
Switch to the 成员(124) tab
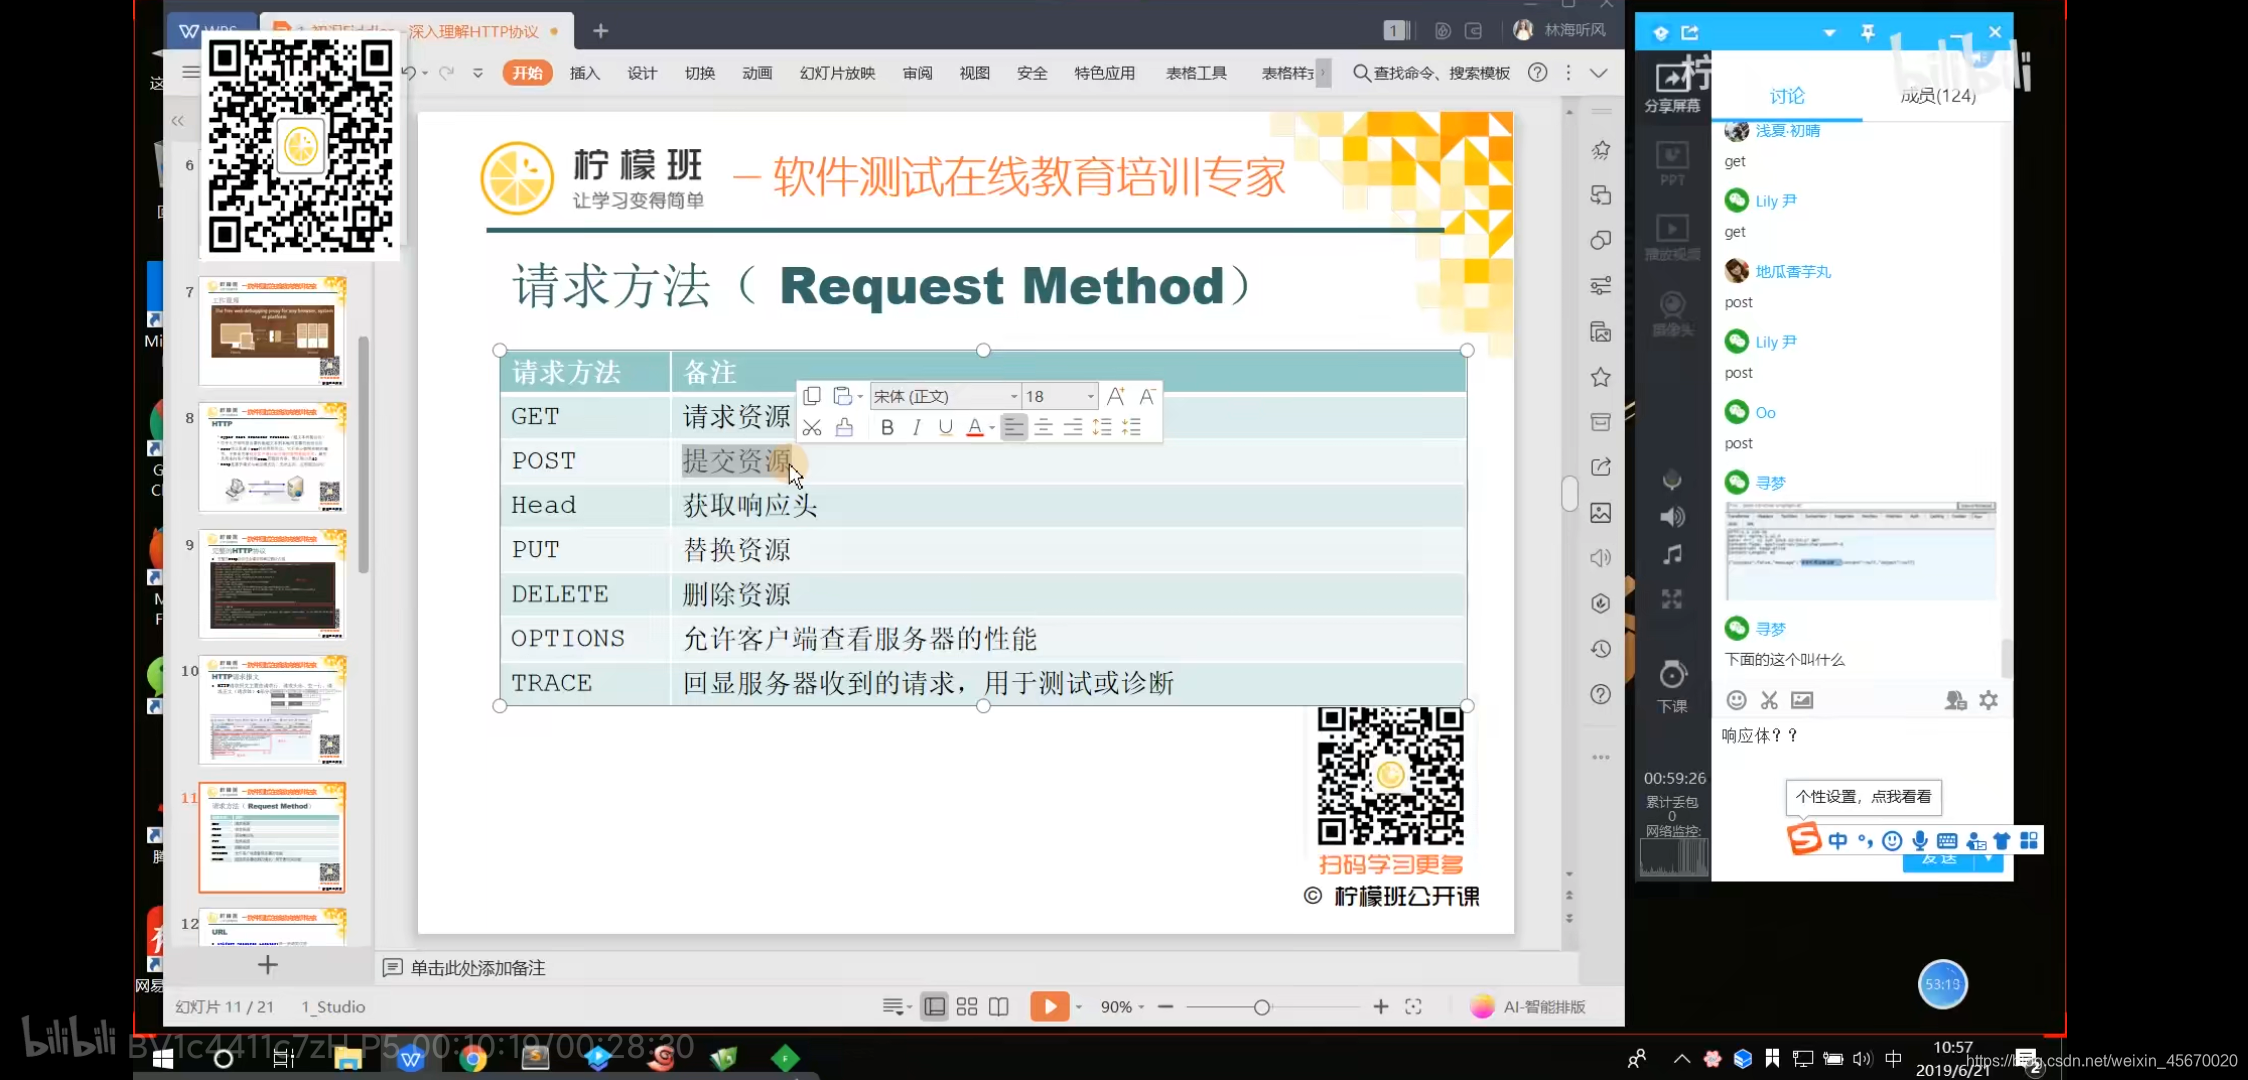click(x=1937, y=96)
